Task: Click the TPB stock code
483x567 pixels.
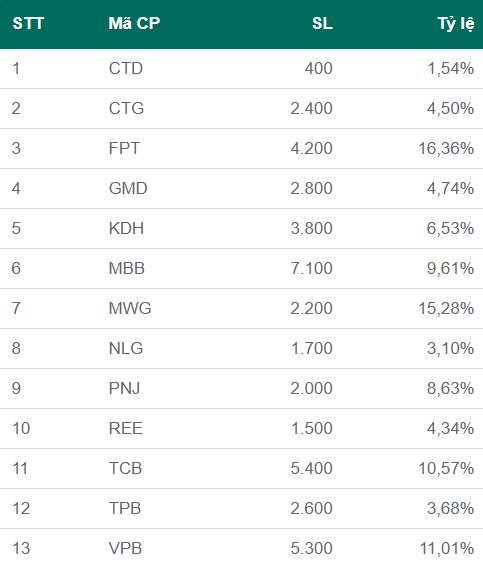Action: (125, 508)
